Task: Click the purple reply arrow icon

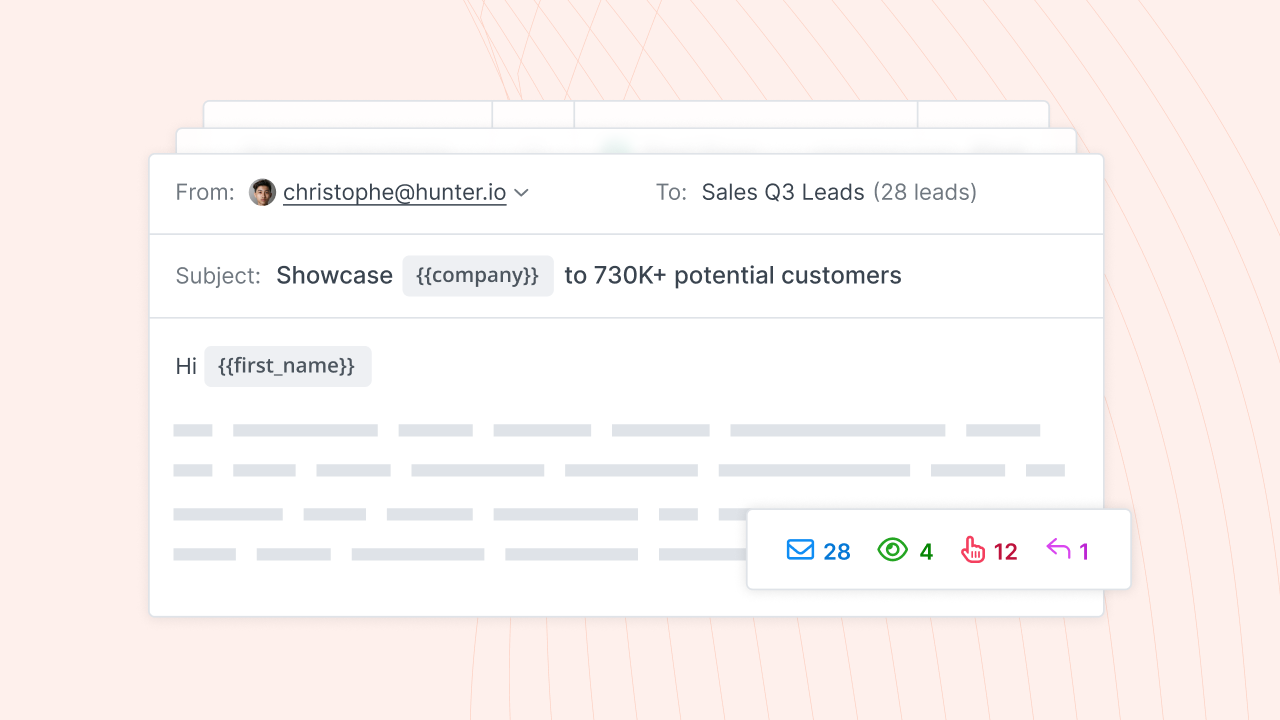Action: (x=1058, y=549)
